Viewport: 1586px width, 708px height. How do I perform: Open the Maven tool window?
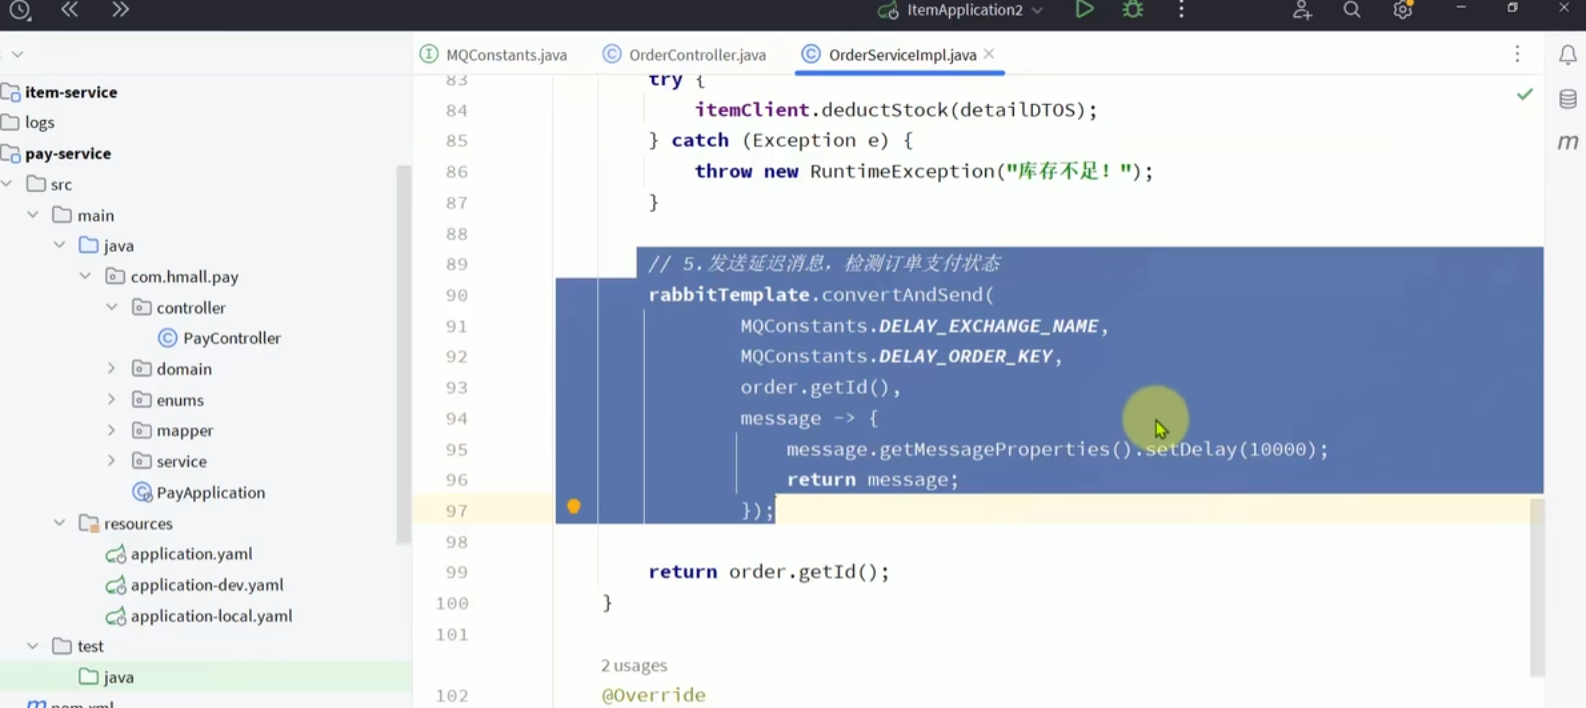(x=1568, y=142)
